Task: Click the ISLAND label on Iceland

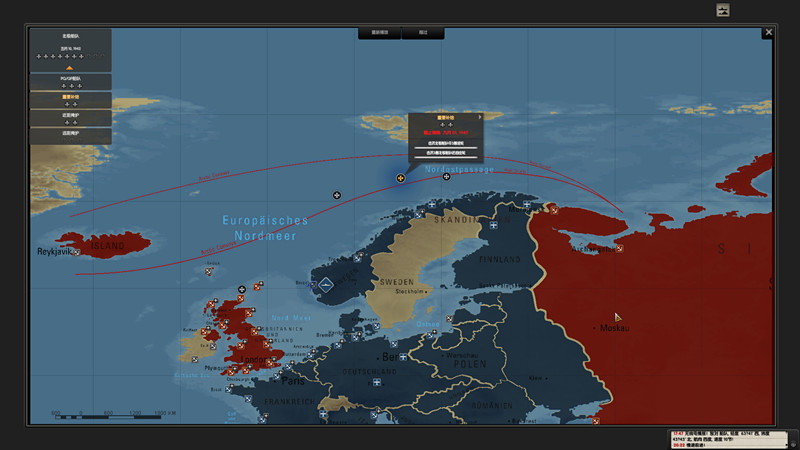Action: (108, 246)
